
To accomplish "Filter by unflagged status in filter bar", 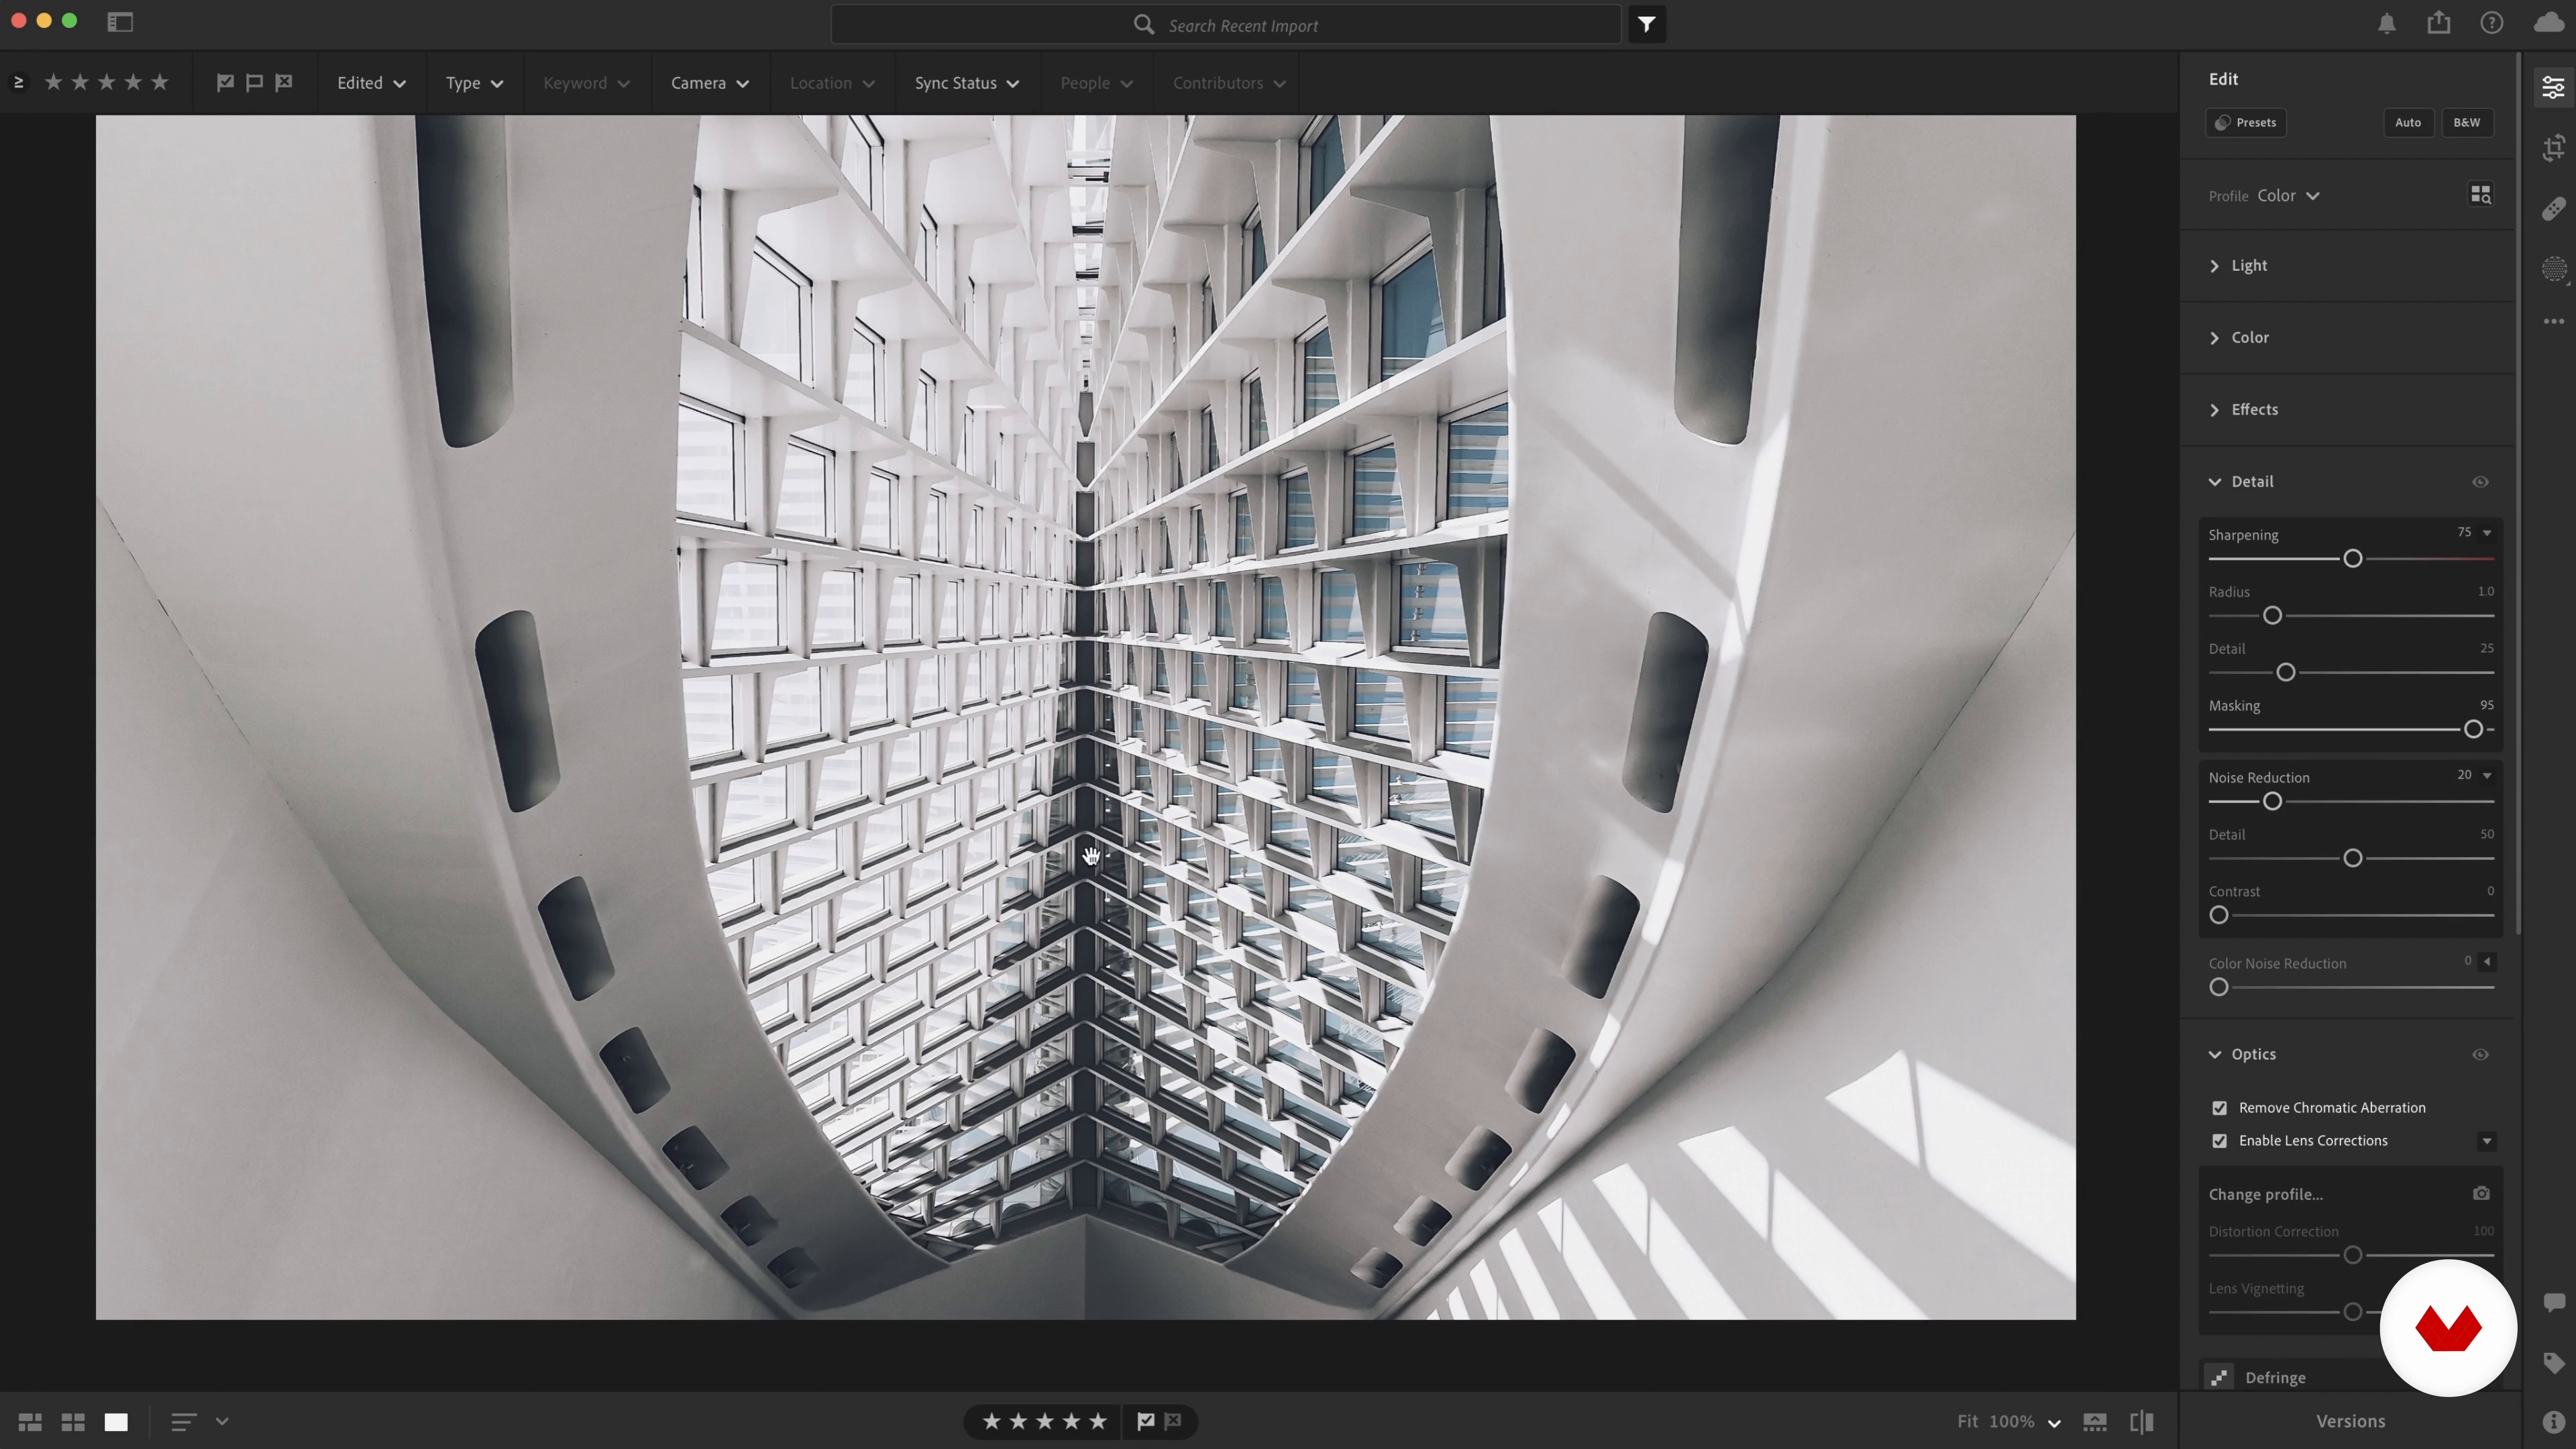I will coord(254,83).
